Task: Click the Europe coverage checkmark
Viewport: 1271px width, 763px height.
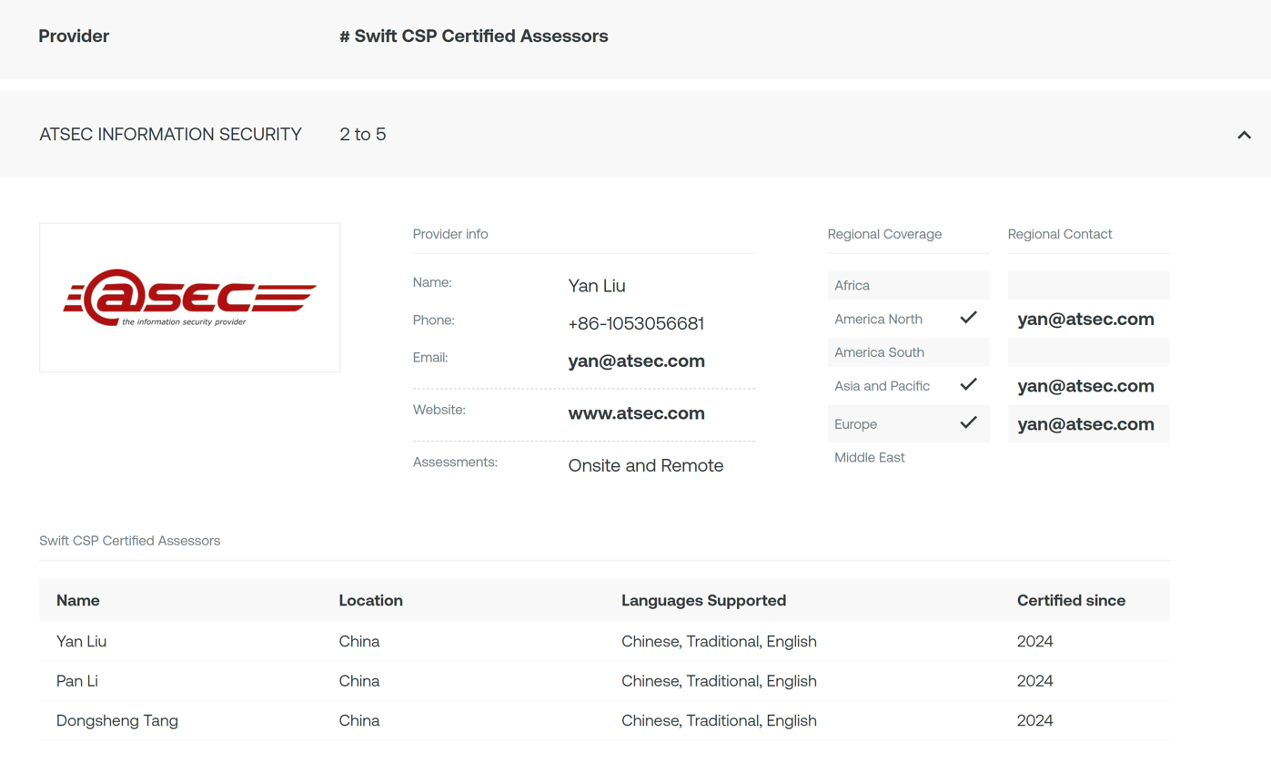Action: click(968, 423)
